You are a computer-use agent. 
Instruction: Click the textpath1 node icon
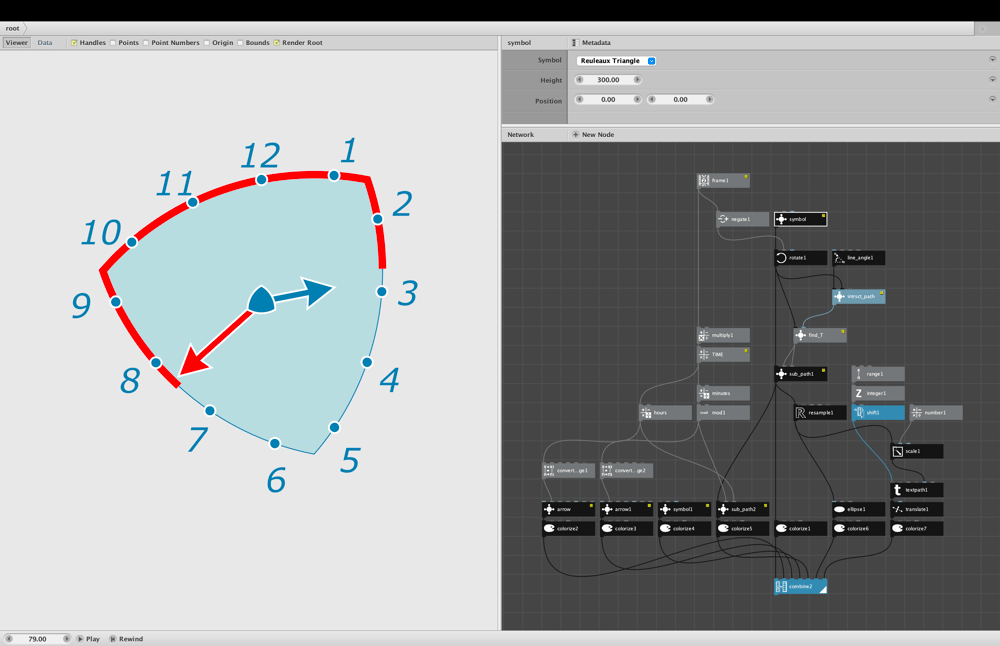click(x=897, y=490)
